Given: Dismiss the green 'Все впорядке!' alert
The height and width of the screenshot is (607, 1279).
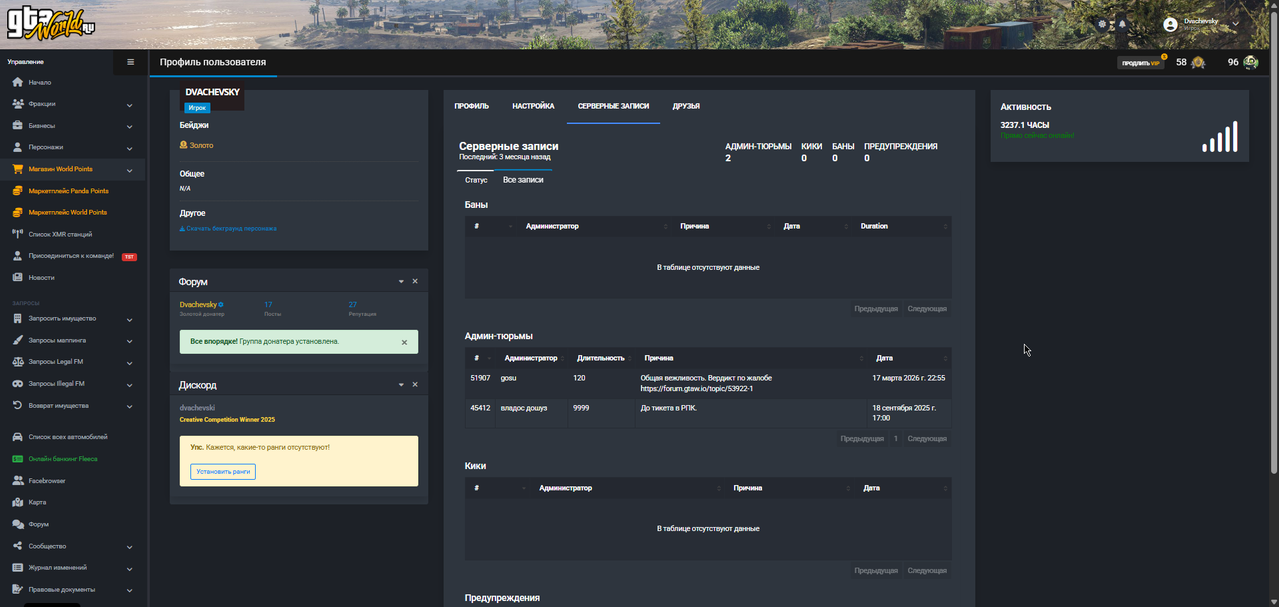Looking at the screenshot, I should [404, 342].
